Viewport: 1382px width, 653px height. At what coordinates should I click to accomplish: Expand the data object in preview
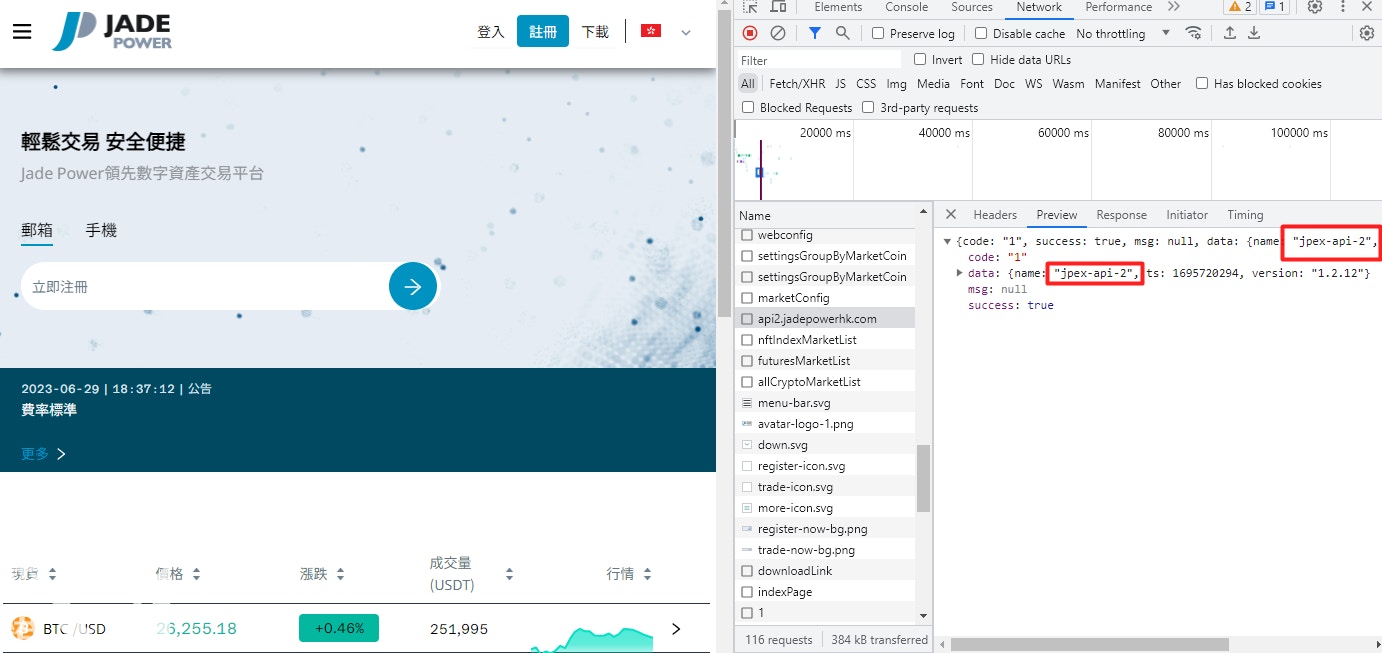[x=959, y=272]
